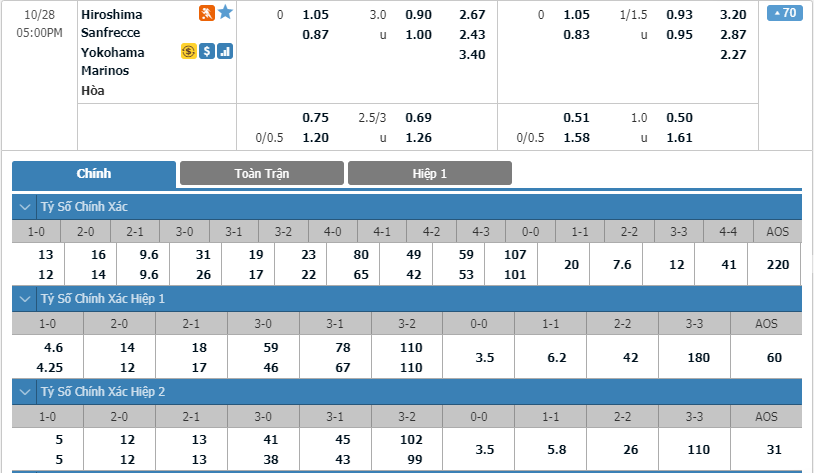
Task: Collapse markets with the 70 button
Action: pos(784,12)
